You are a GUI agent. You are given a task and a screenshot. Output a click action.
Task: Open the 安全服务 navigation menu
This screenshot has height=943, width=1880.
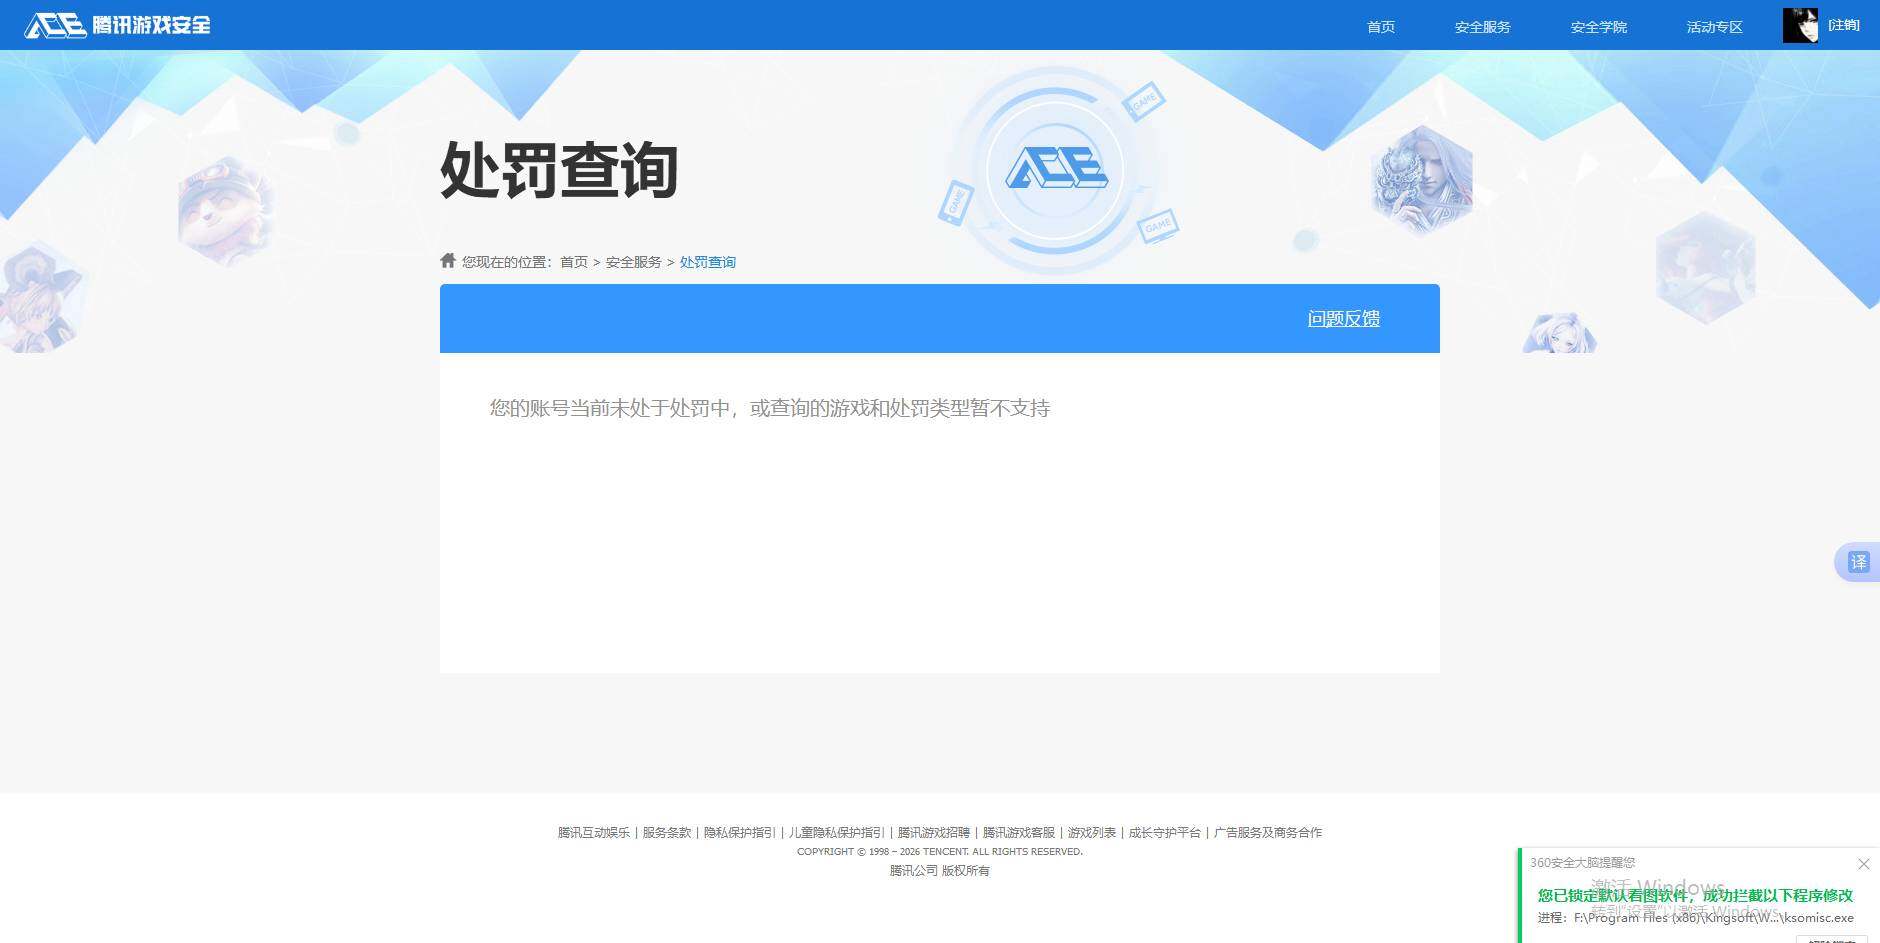point(1483,27)
